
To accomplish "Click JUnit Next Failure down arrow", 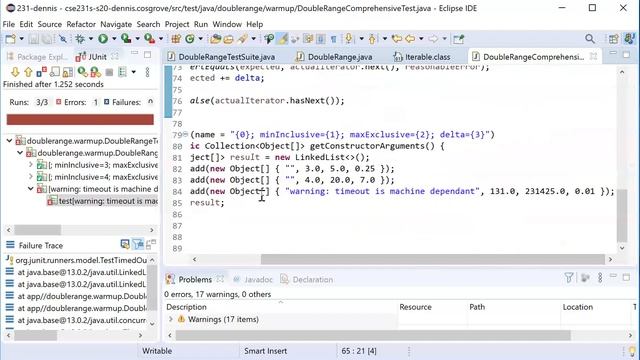I will coord(15,72).
